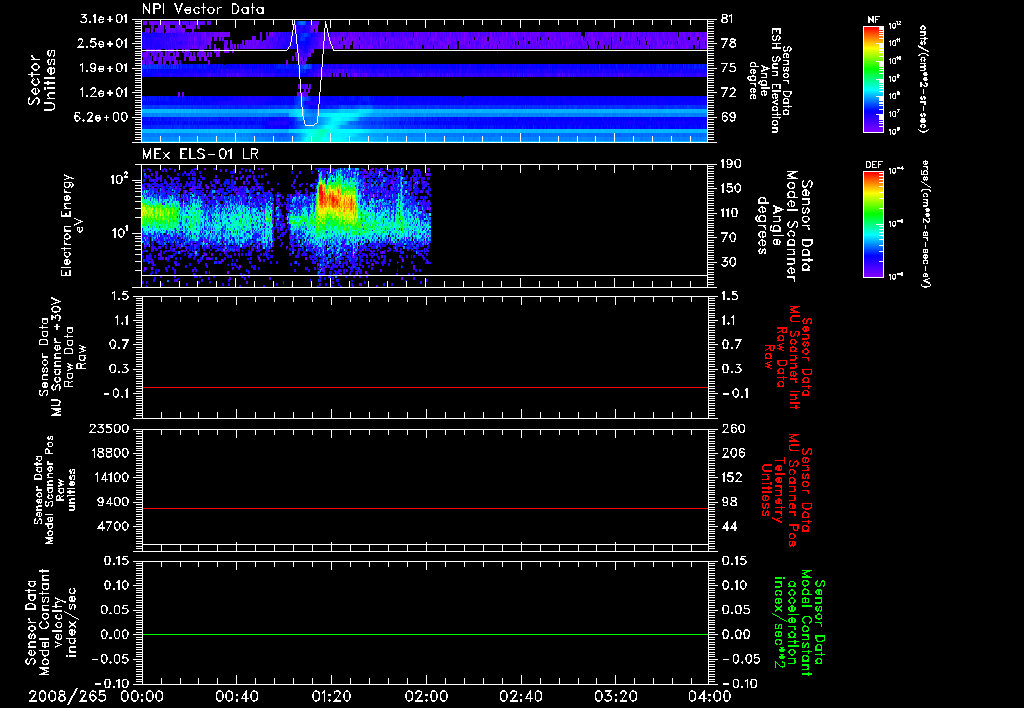1024x708 pixels.
Task: Click the 23500 scanner position tick label
Action: (109, 428)
